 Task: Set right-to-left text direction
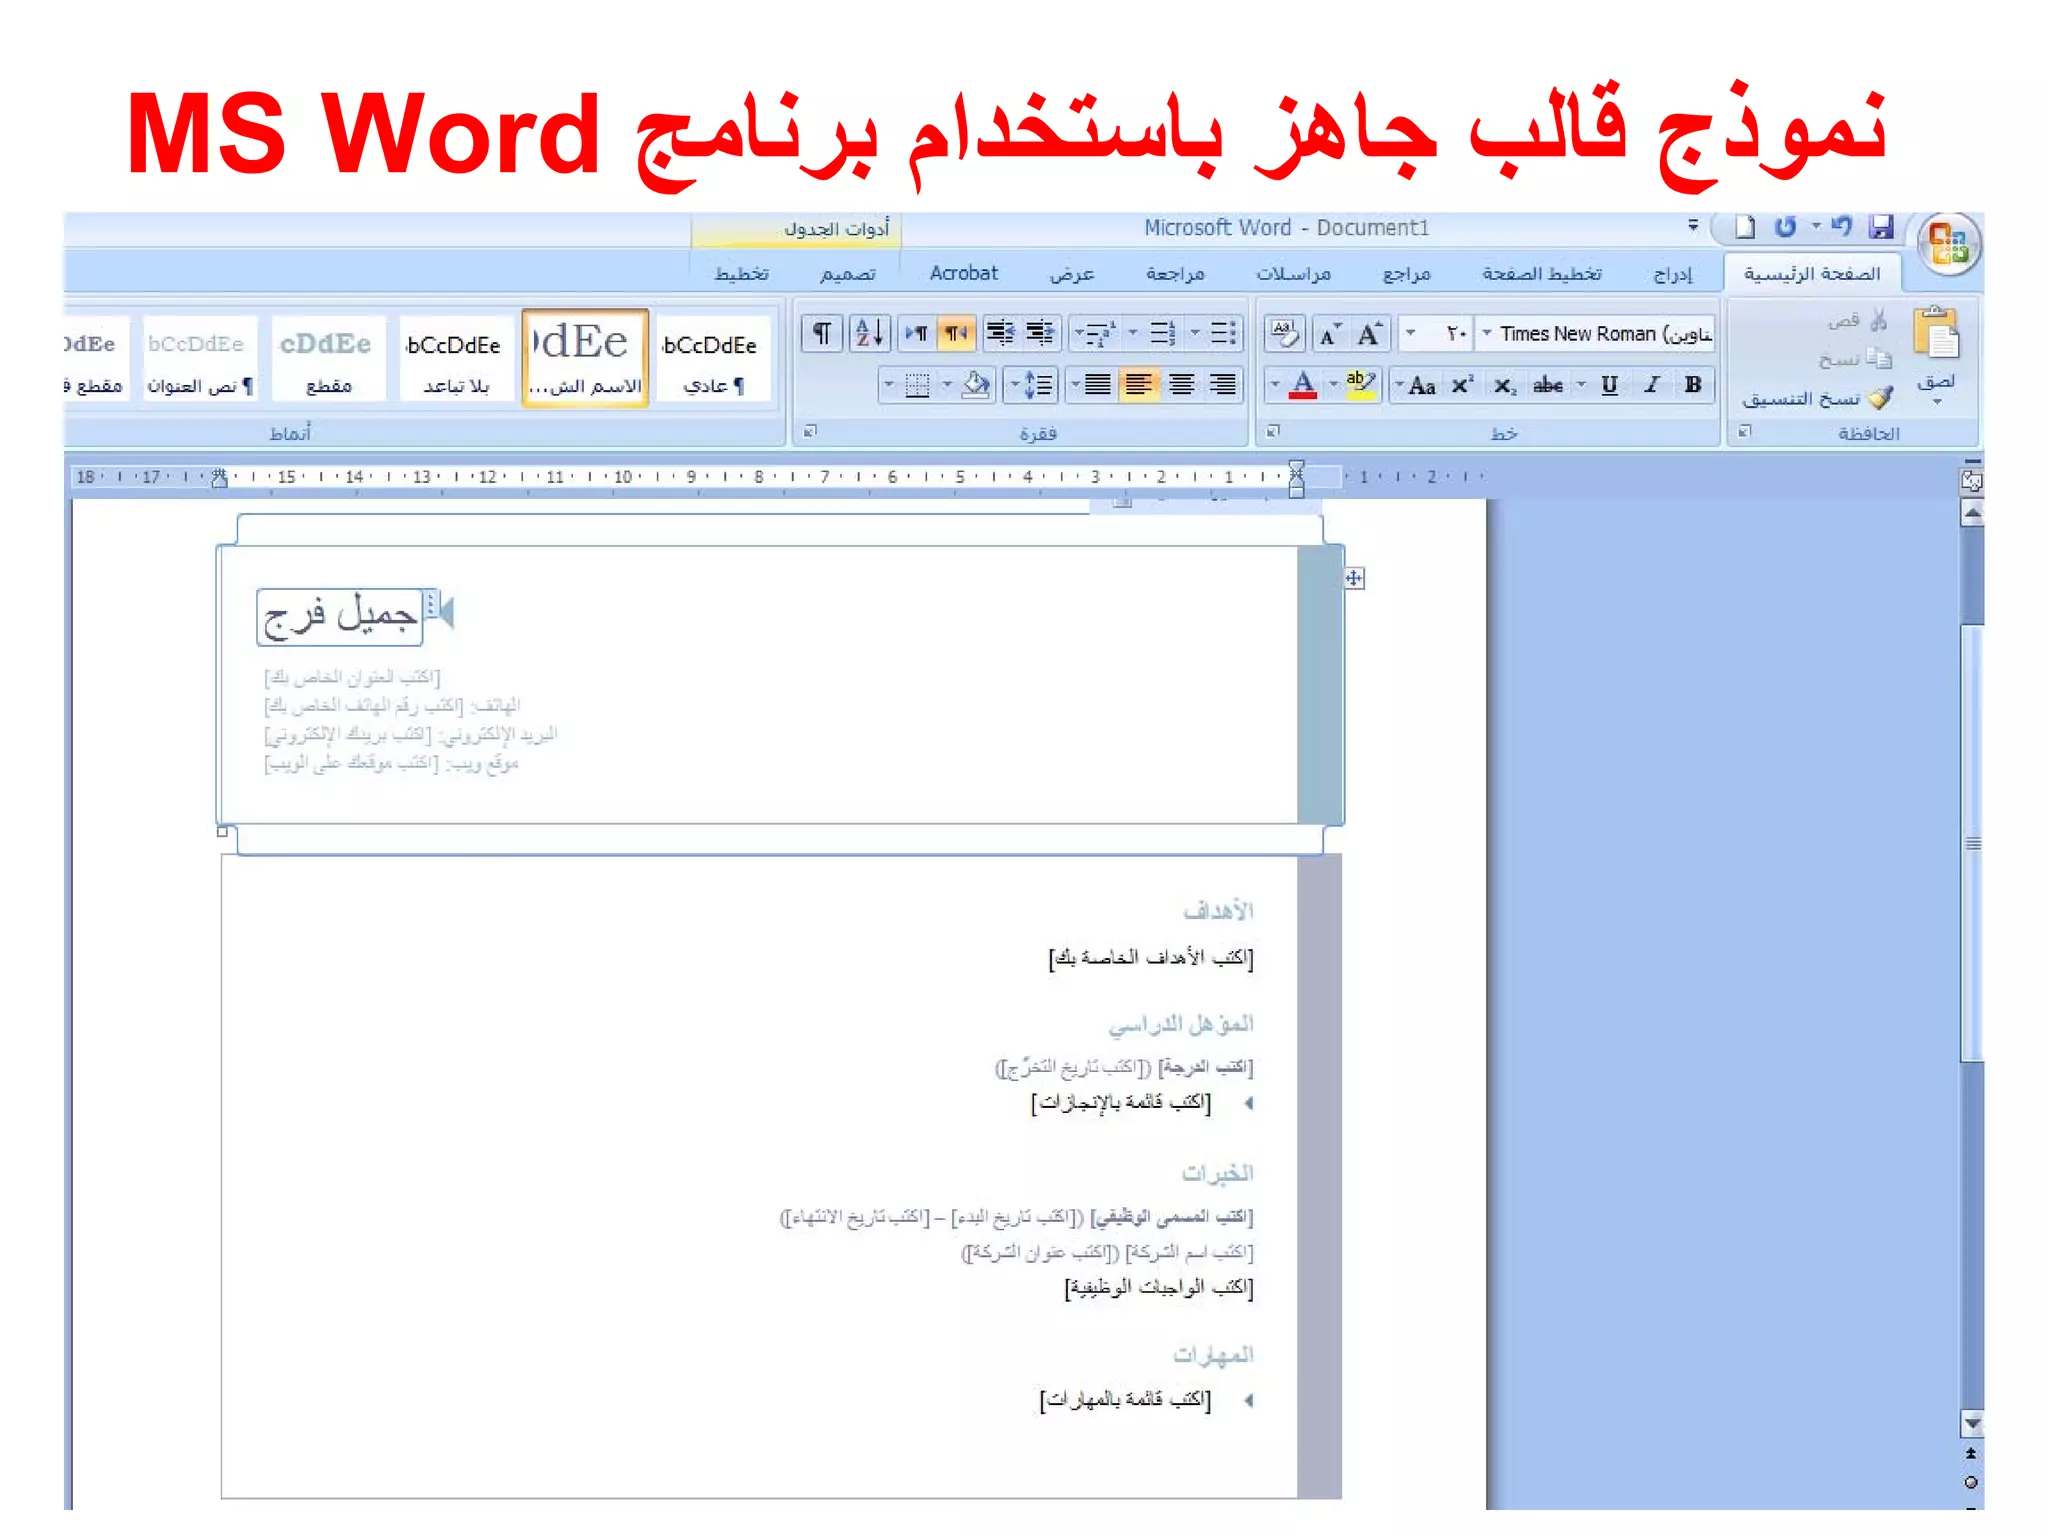(956, 333)
